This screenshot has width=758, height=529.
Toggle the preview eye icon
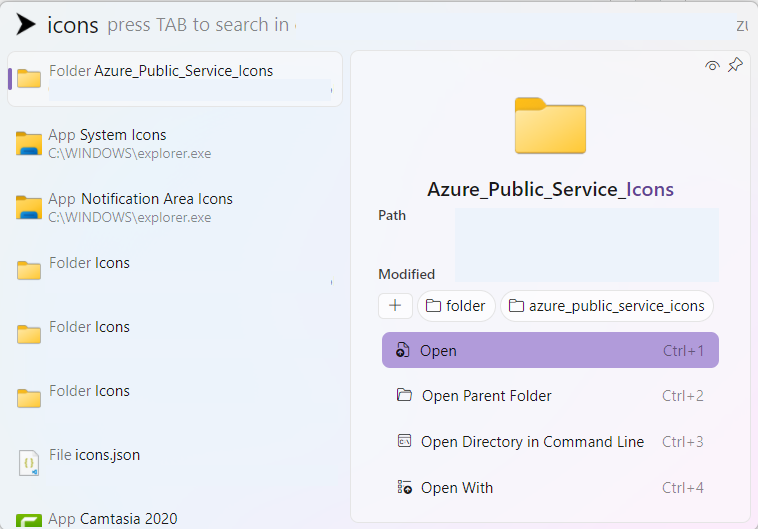tap(712, 65)
